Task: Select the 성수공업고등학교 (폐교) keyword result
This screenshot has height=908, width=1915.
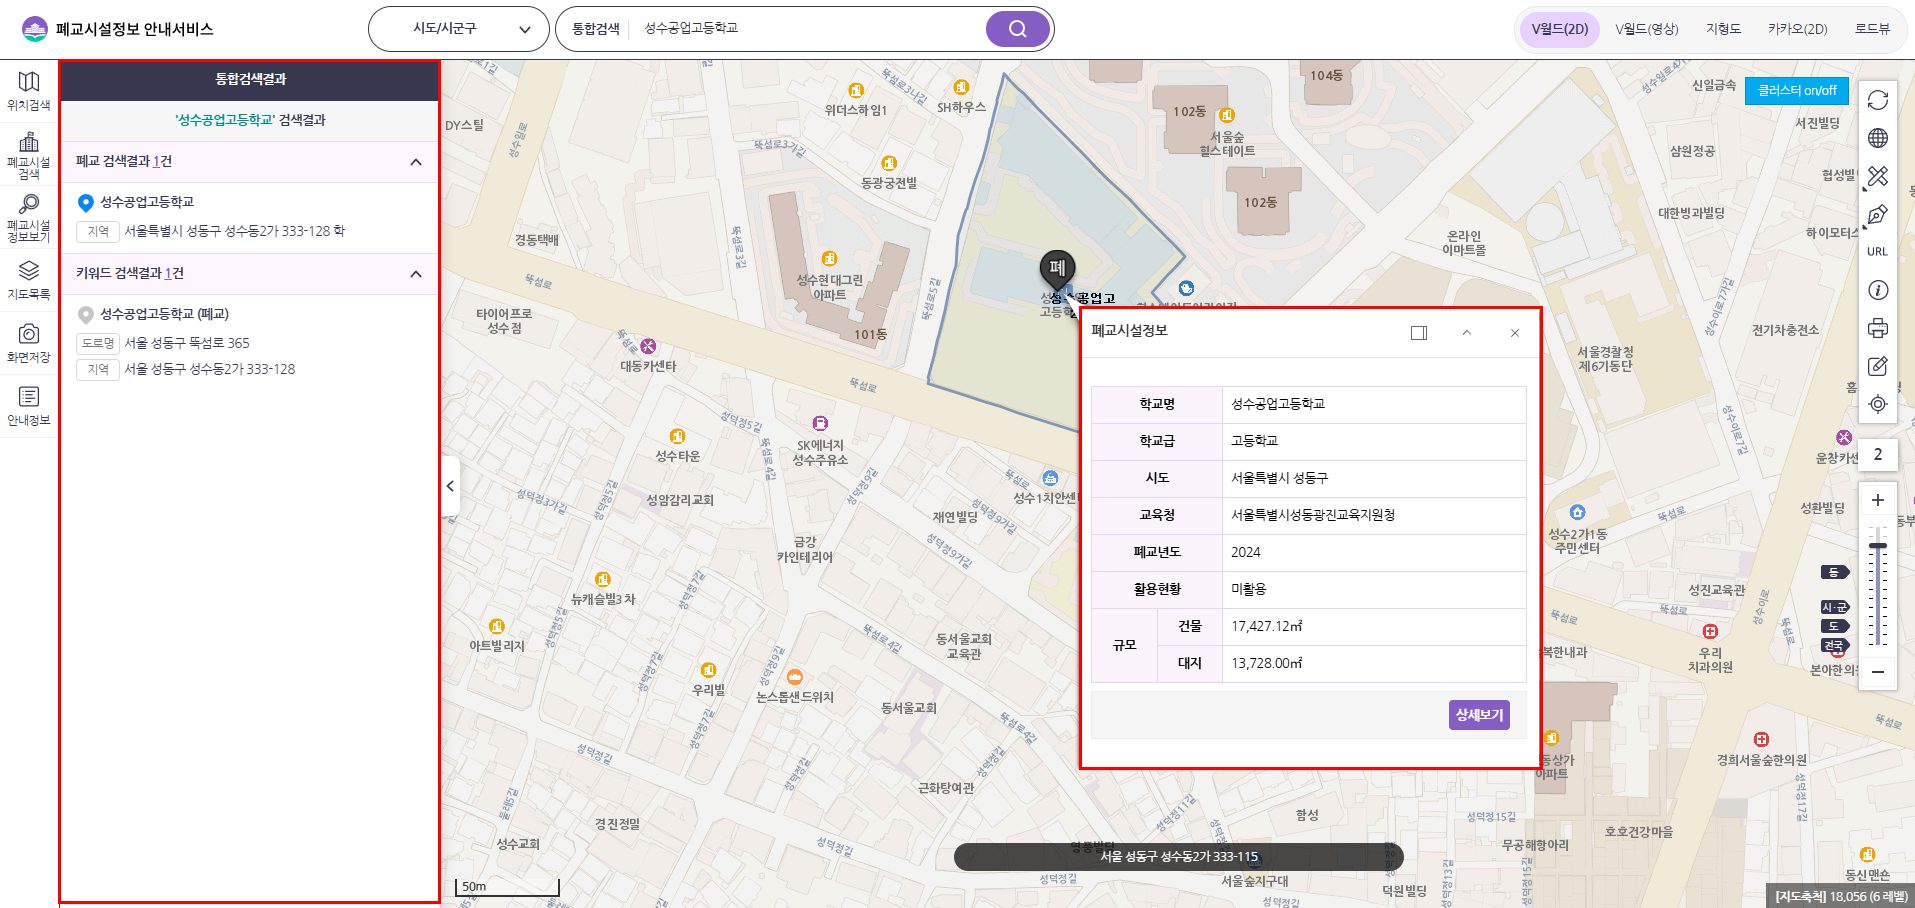Action: tap(164, 314)
